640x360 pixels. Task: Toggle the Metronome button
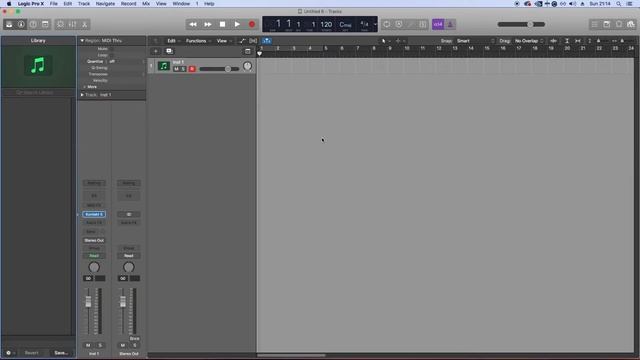[x=450, y=24]
